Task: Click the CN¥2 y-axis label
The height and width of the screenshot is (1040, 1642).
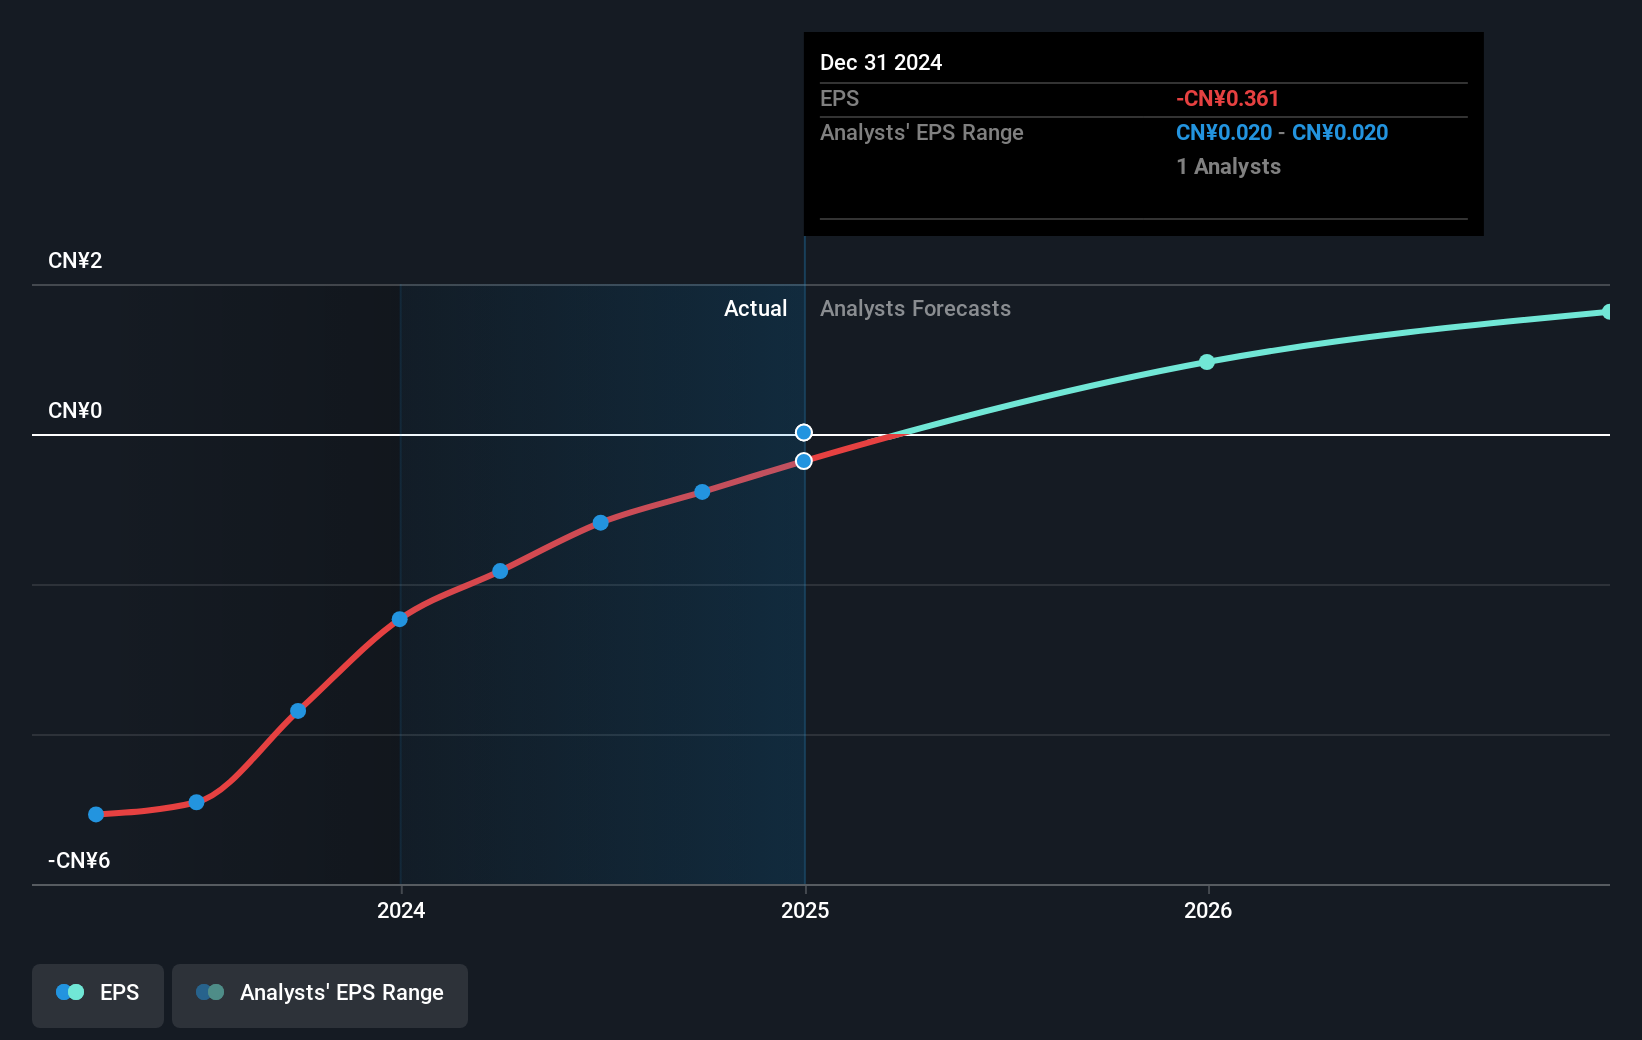Action: click(75, 260)
